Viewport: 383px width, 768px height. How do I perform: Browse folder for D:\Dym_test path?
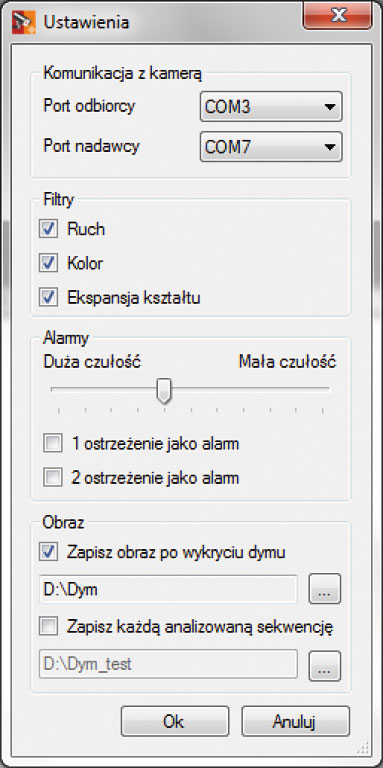click(324, 665)
